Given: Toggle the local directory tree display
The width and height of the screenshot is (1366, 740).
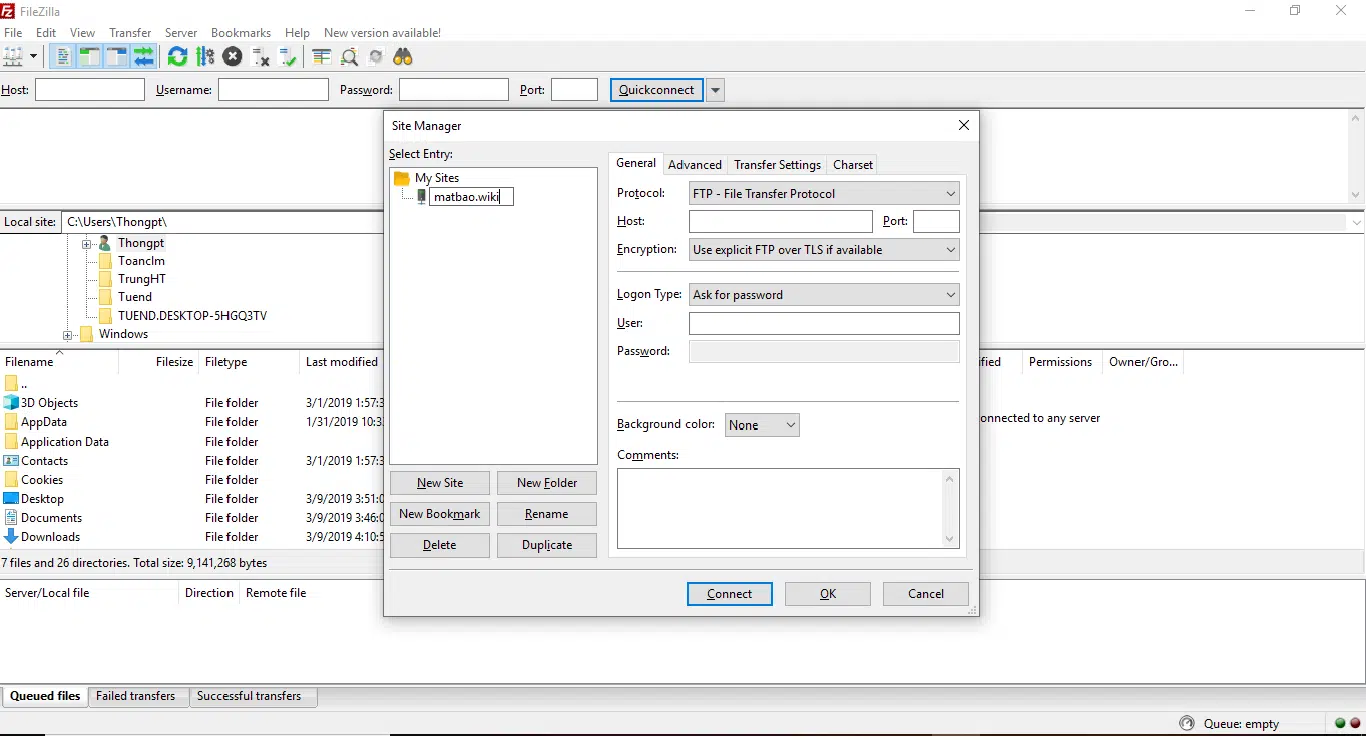Looking at the screenshot, I should pyautogui.click(x=90, y=57).
